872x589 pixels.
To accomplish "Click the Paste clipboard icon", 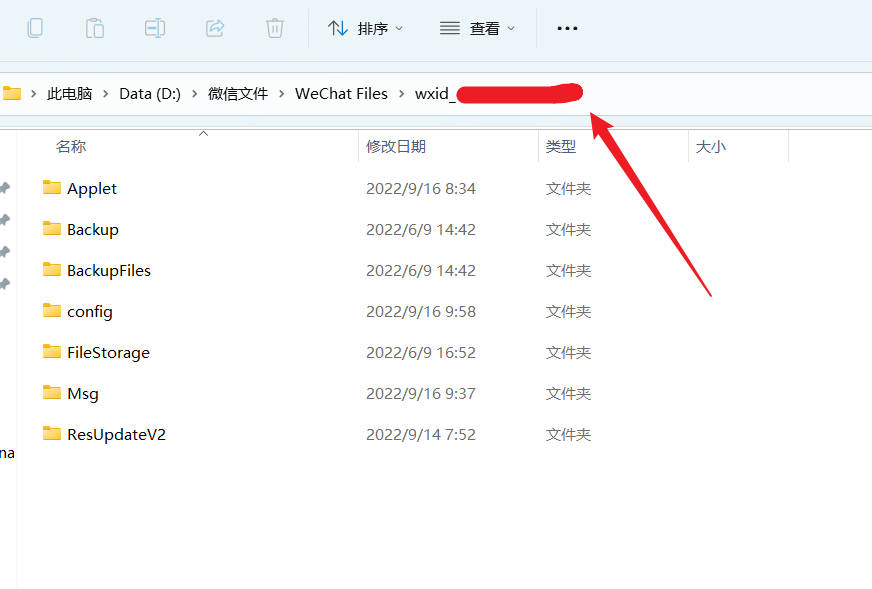I will click(95, 28).
